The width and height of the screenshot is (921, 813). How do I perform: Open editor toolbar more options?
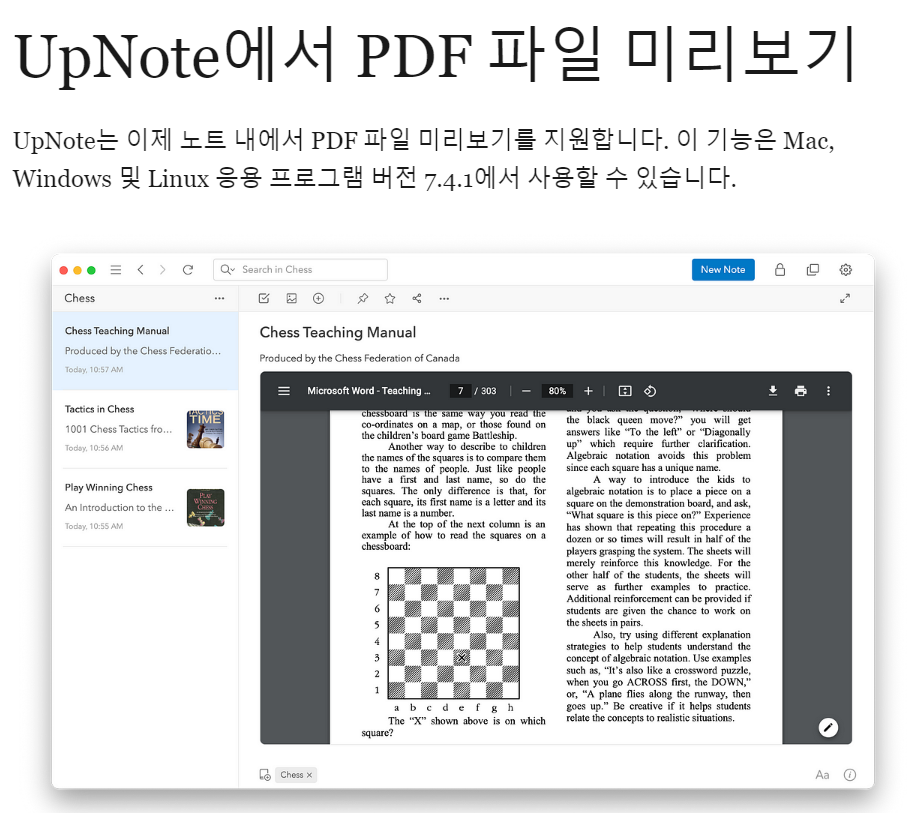pyautogui.click(x=444, y=298)
